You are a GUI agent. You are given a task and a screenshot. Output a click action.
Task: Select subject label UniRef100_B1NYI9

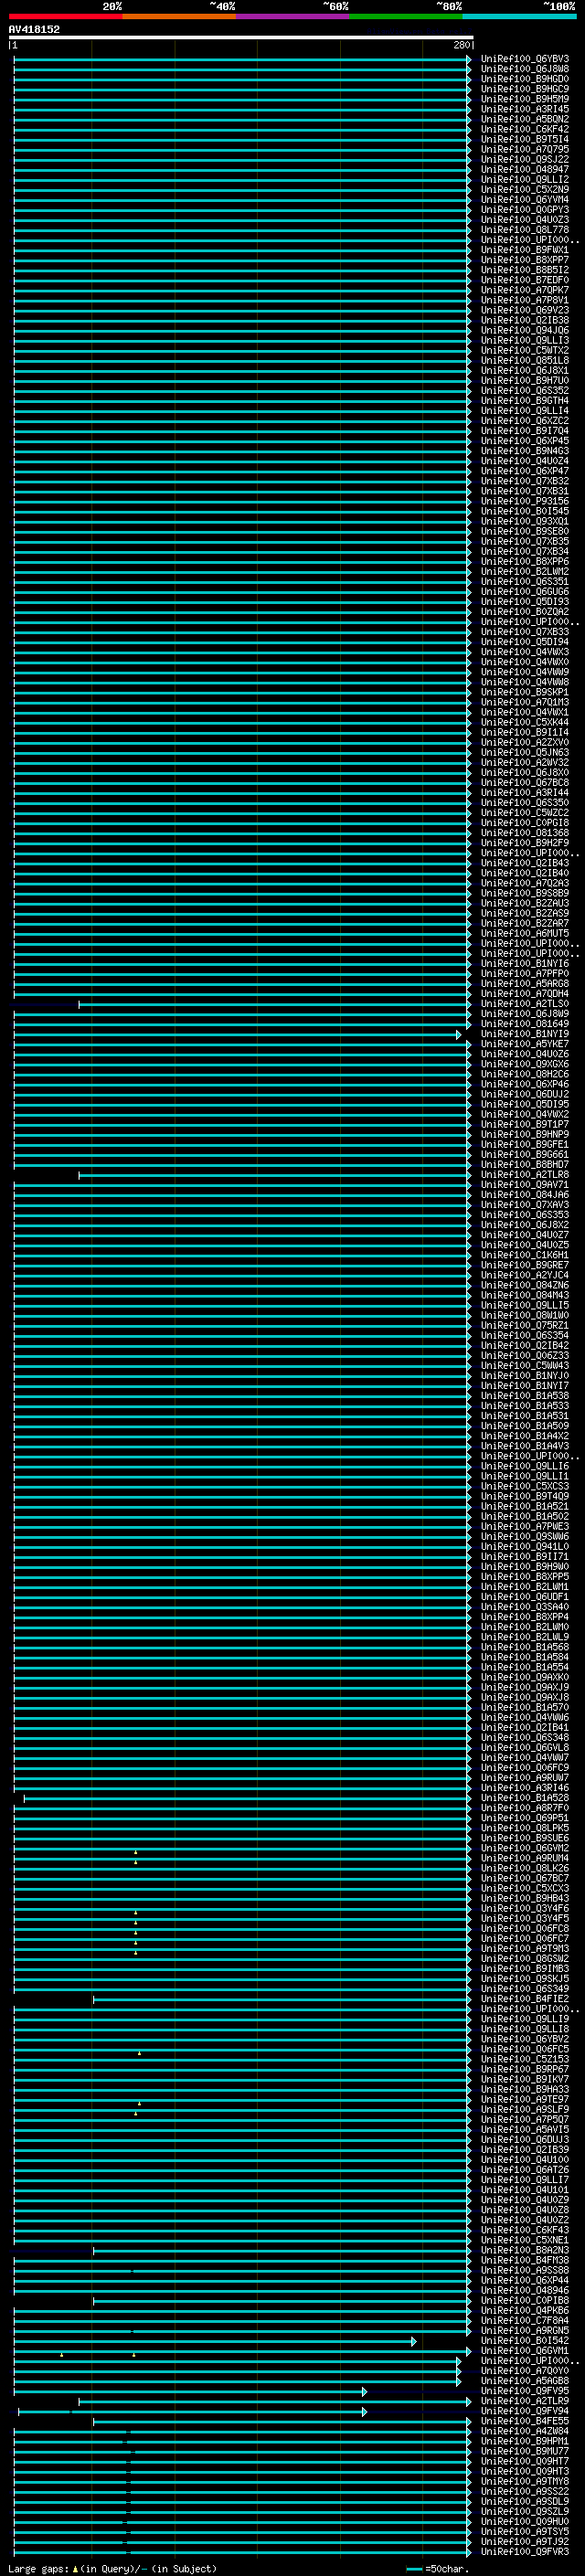(525, 1033)
